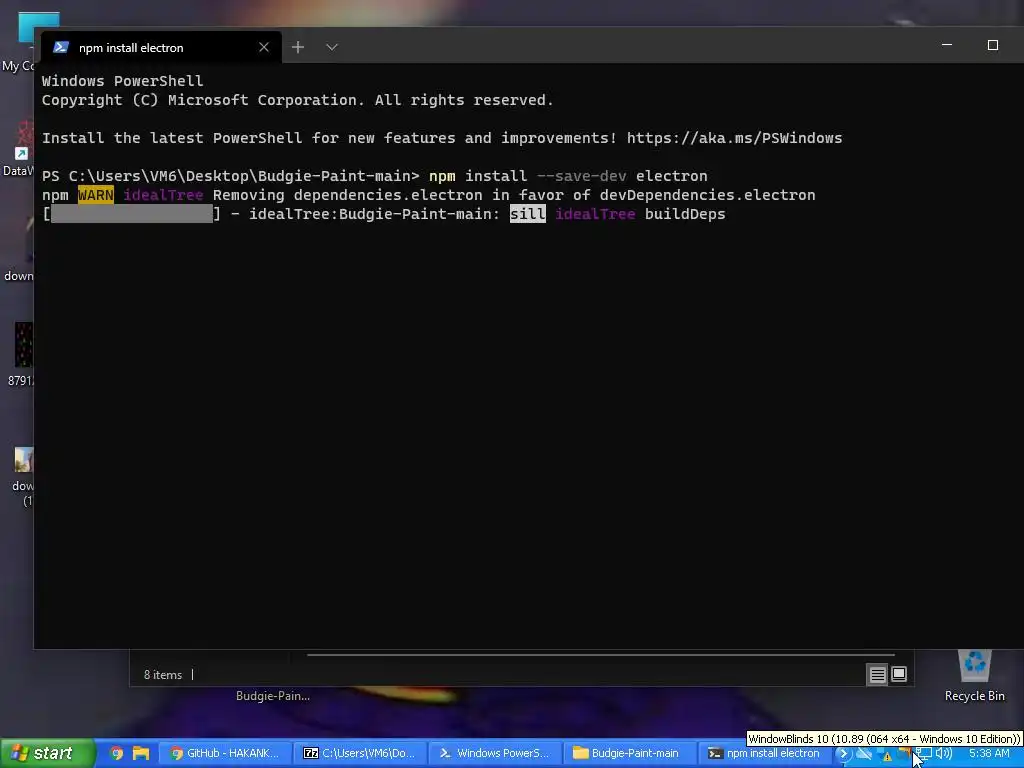
Task: Open My Computer desktop icon
Action: pos(18,42)
